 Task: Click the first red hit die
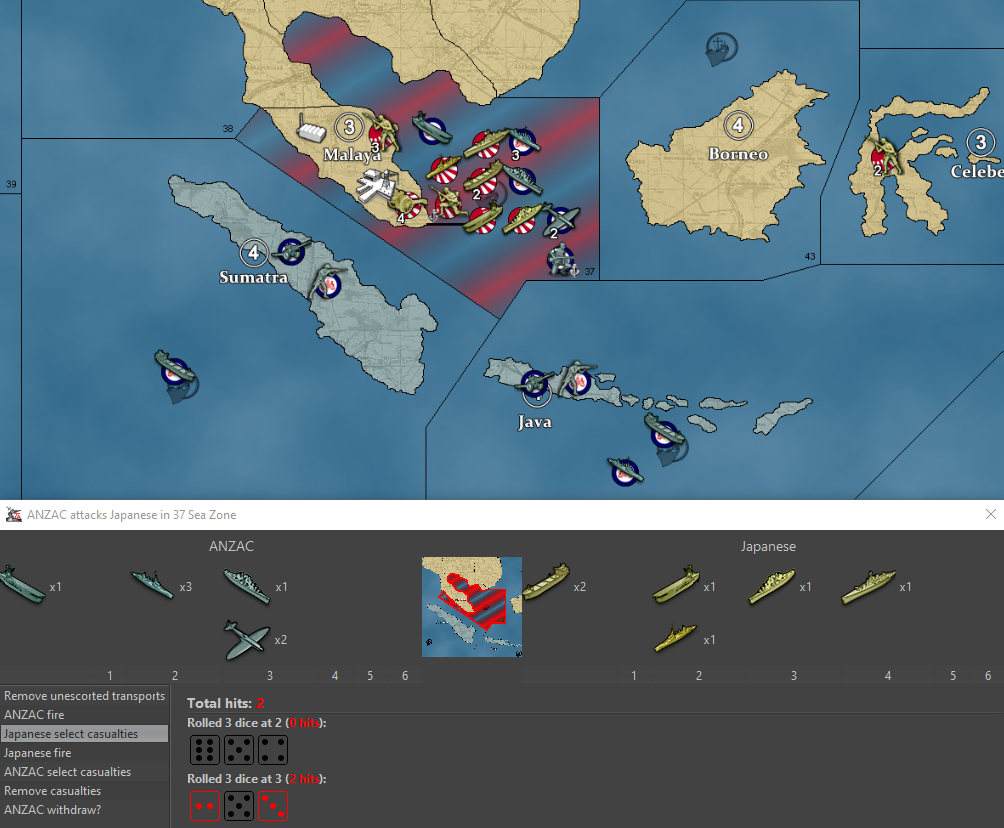click(x=204, y=806)
